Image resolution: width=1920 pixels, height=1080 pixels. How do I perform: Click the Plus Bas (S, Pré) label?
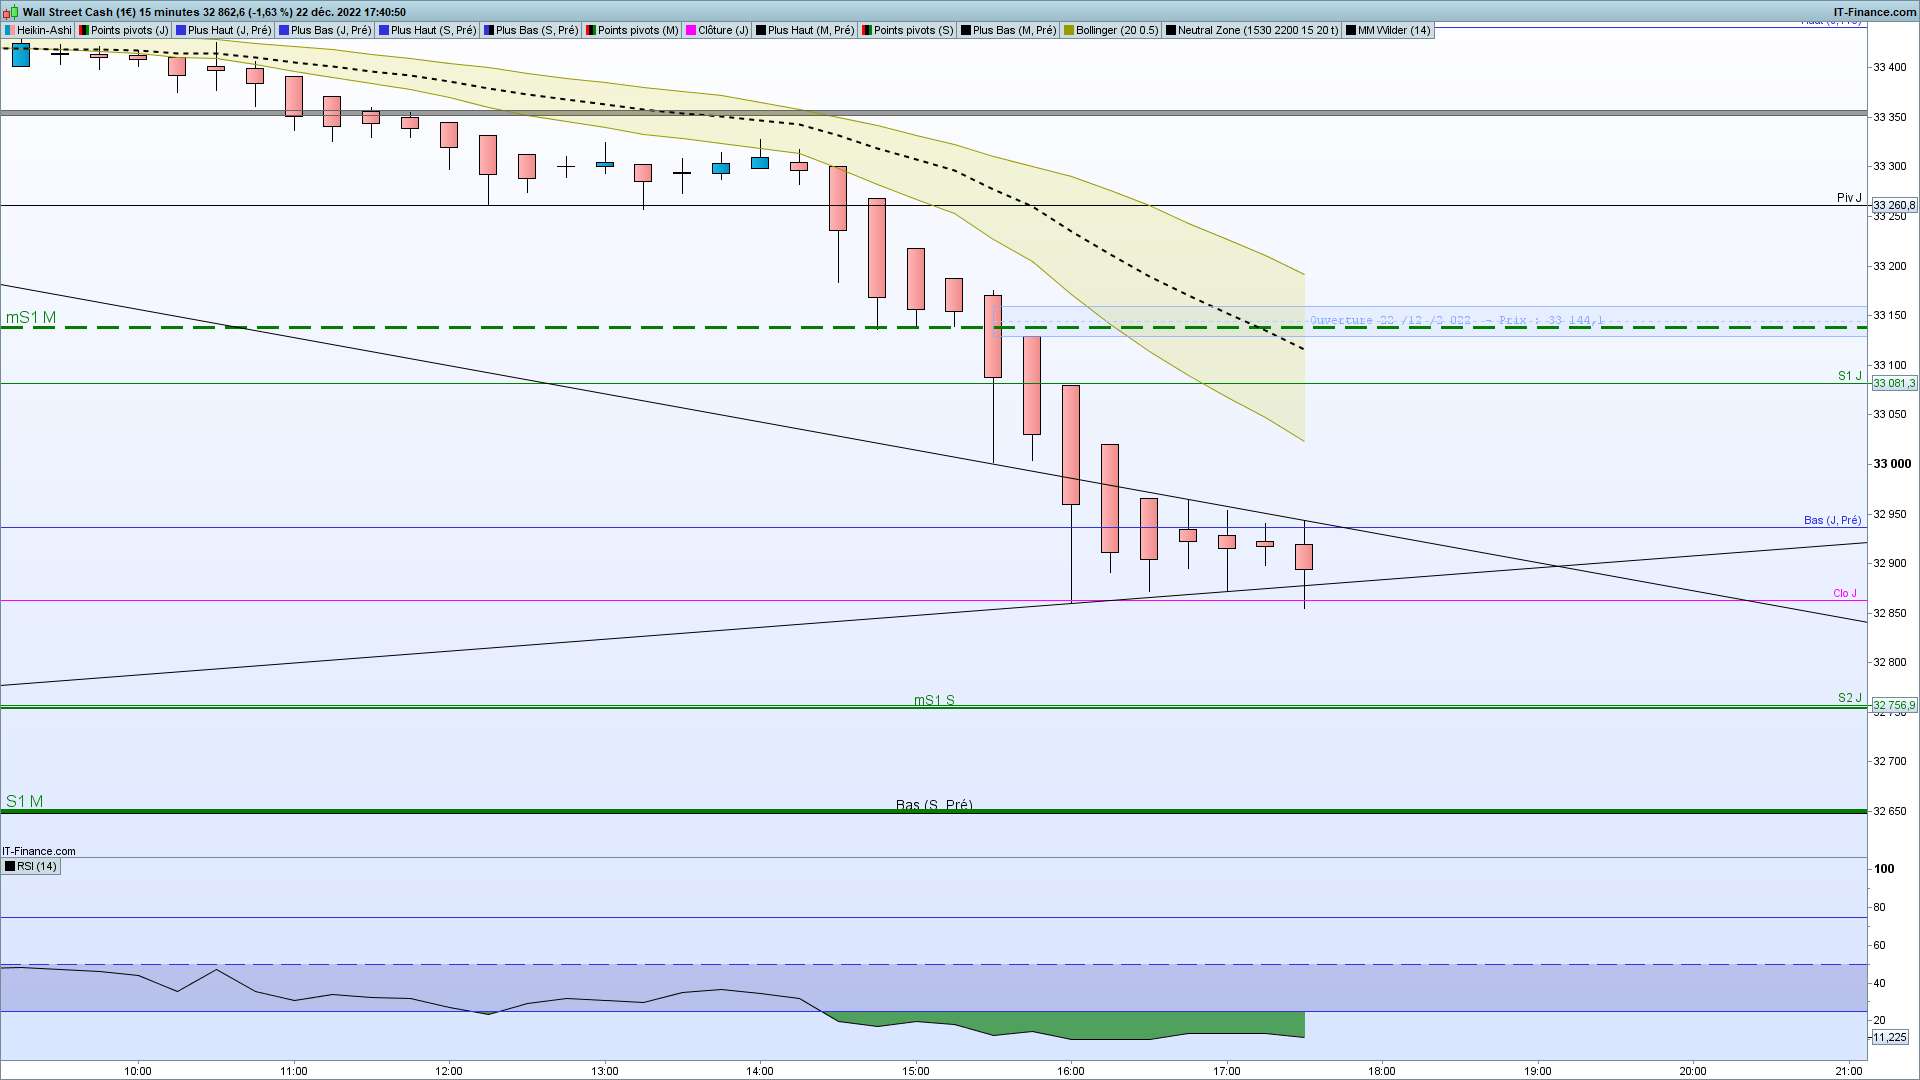536,30
